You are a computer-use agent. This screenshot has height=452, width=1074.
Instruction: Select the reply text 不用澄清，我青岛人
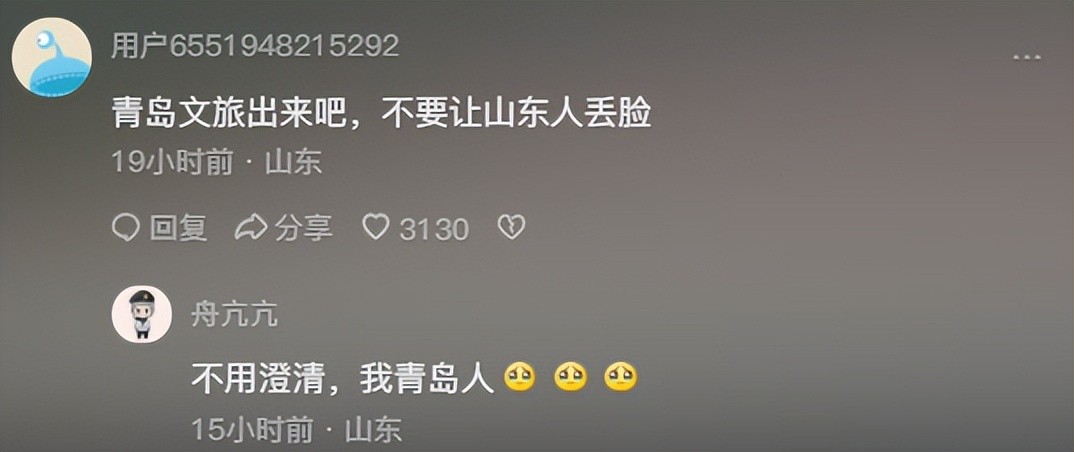(x=342, y=378)
